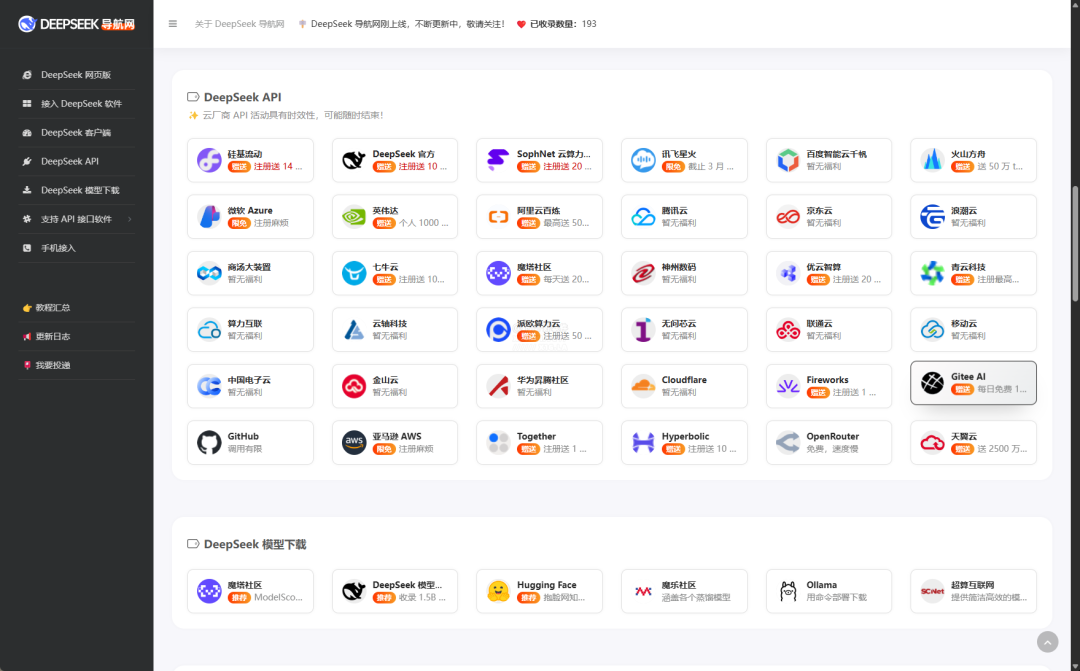Click the 腾讯云 cloud icon
Screen dimensions: 1080x671
coord(643,216)
